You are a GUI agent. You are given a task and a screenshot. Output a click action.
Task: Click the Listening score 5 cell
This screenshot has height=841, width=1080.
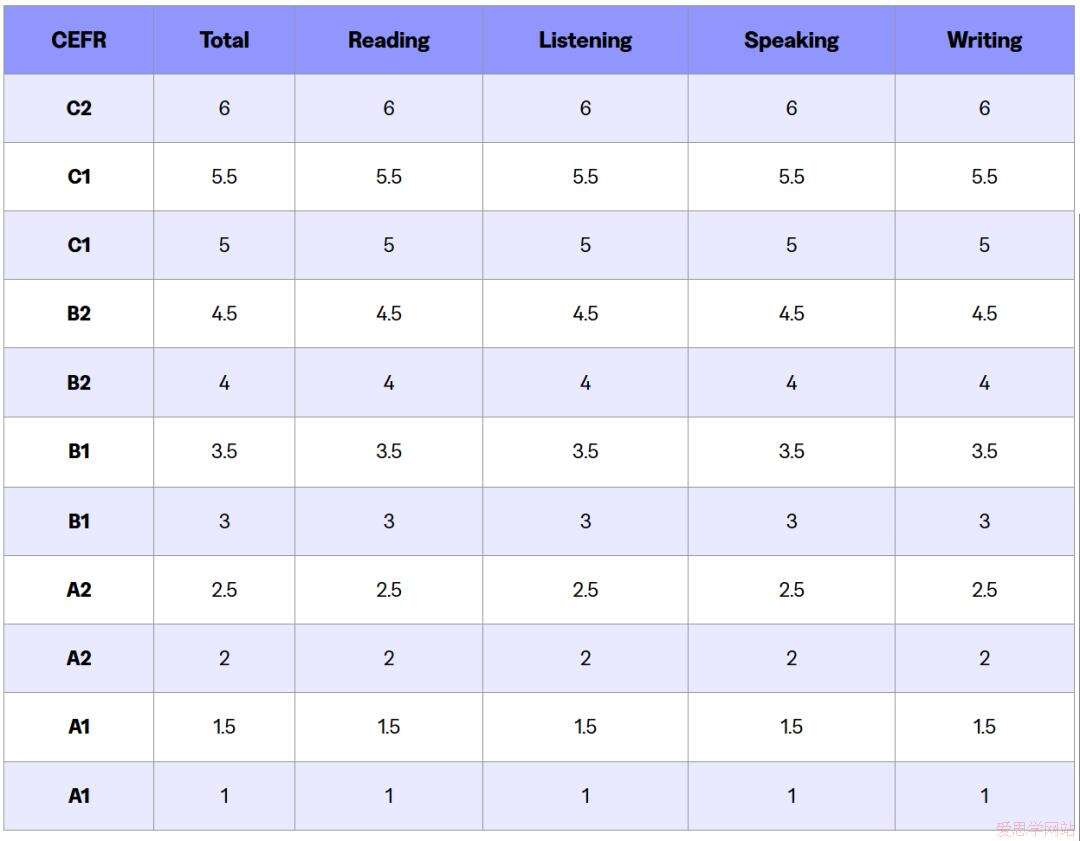point(585,245)
